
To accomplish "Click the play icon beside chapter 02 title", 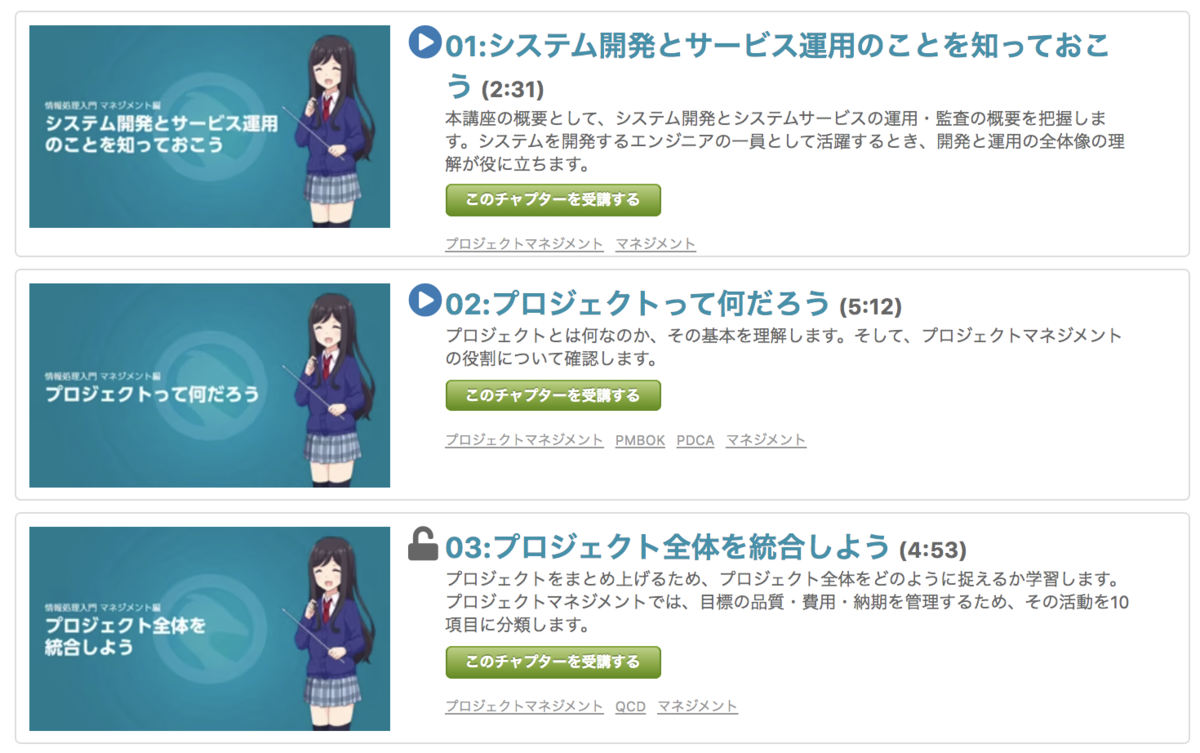I will (x=425, y=299).
